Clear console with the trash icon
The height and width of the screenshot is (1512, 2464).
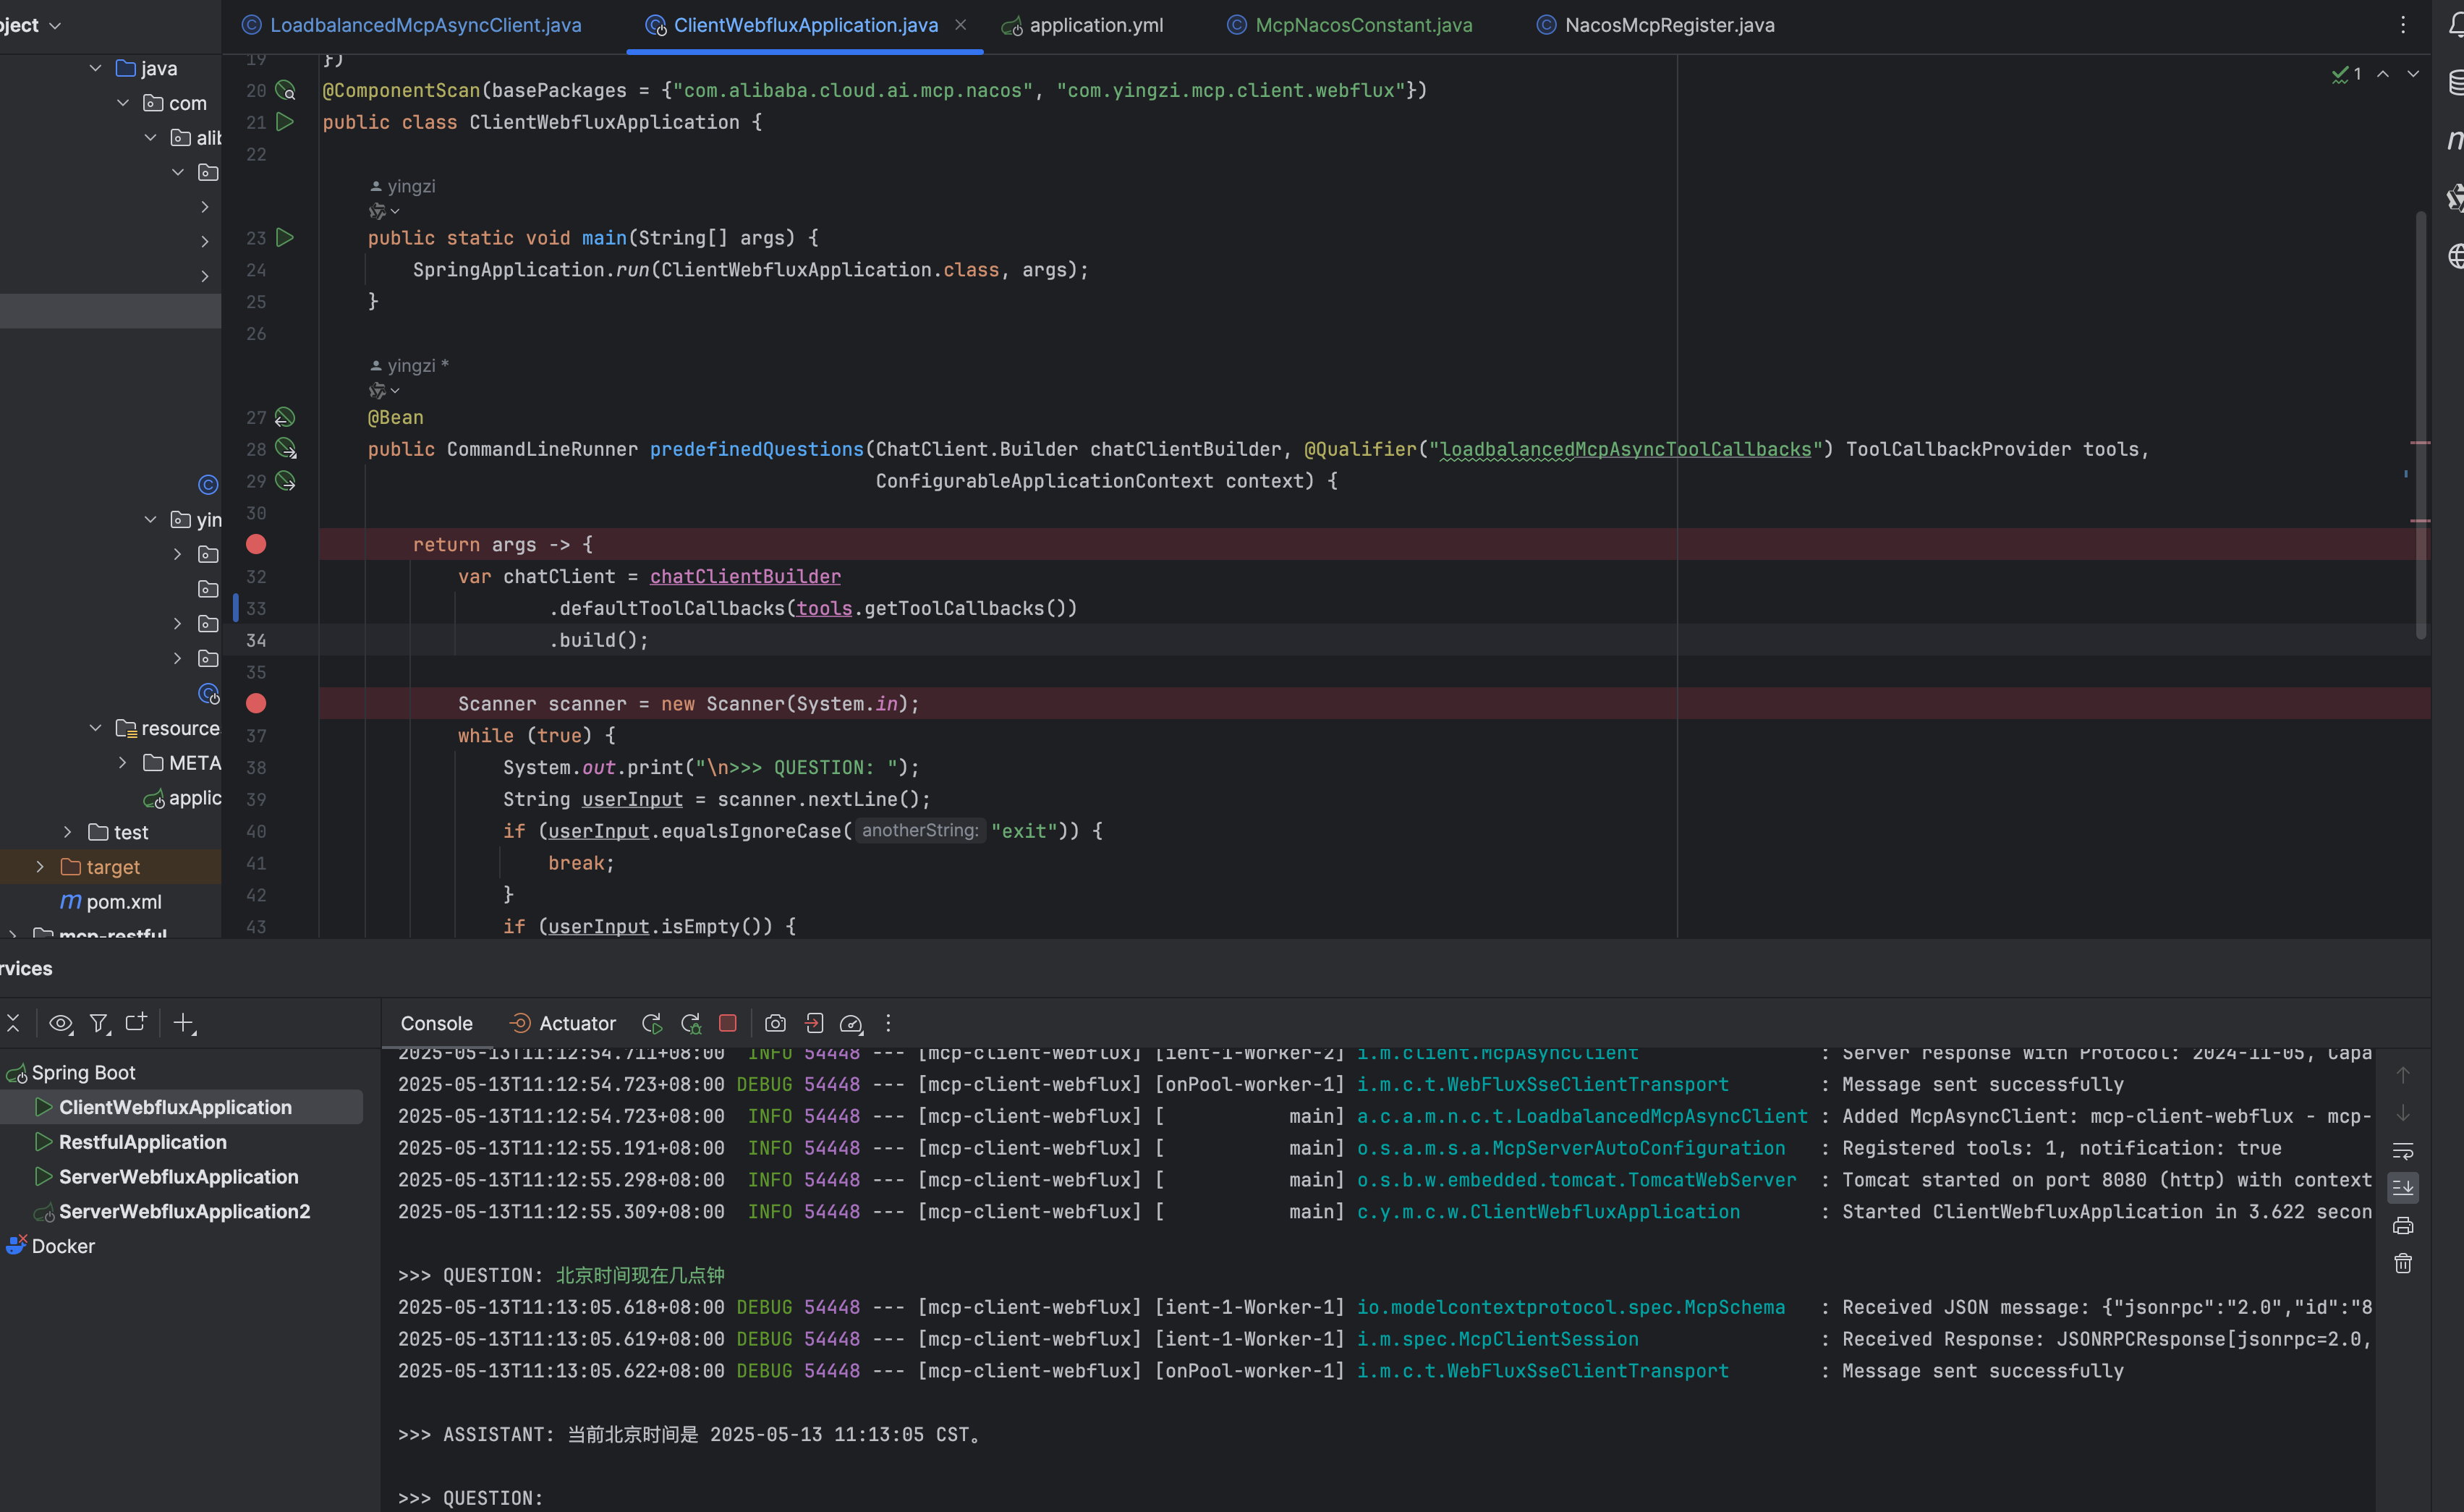click(2403, 1264)
